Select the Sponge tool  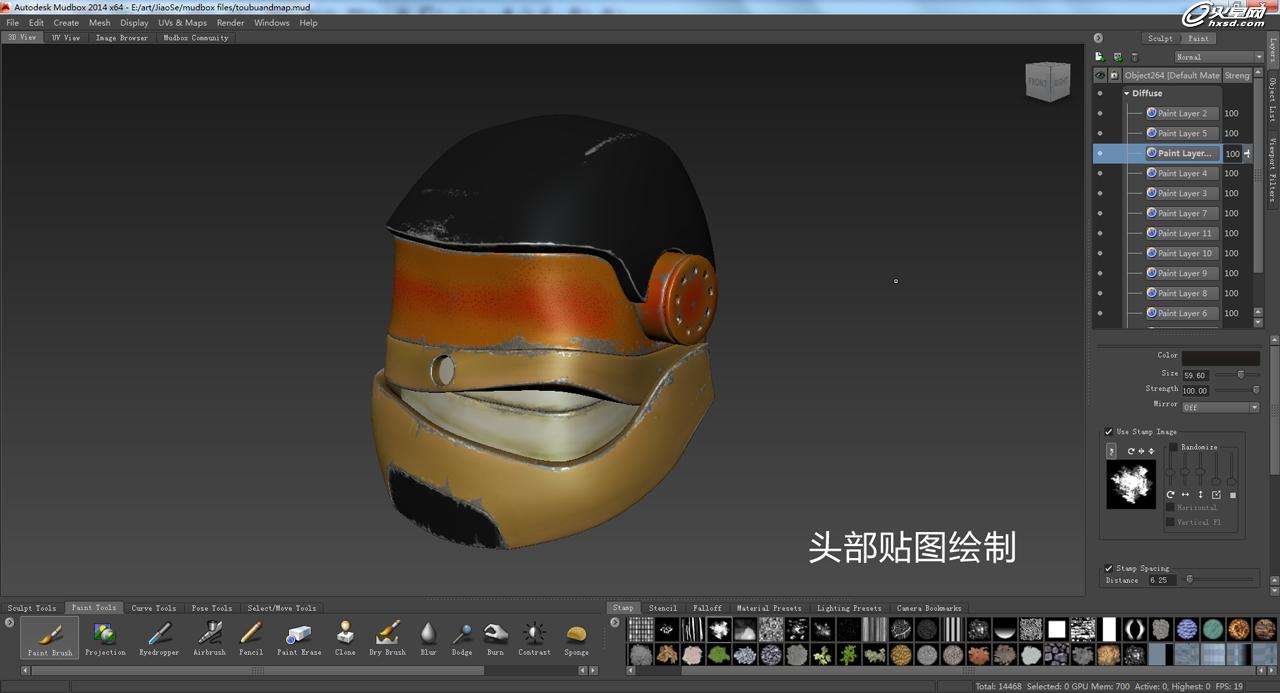pyautogui.click(x=576, y=637)
